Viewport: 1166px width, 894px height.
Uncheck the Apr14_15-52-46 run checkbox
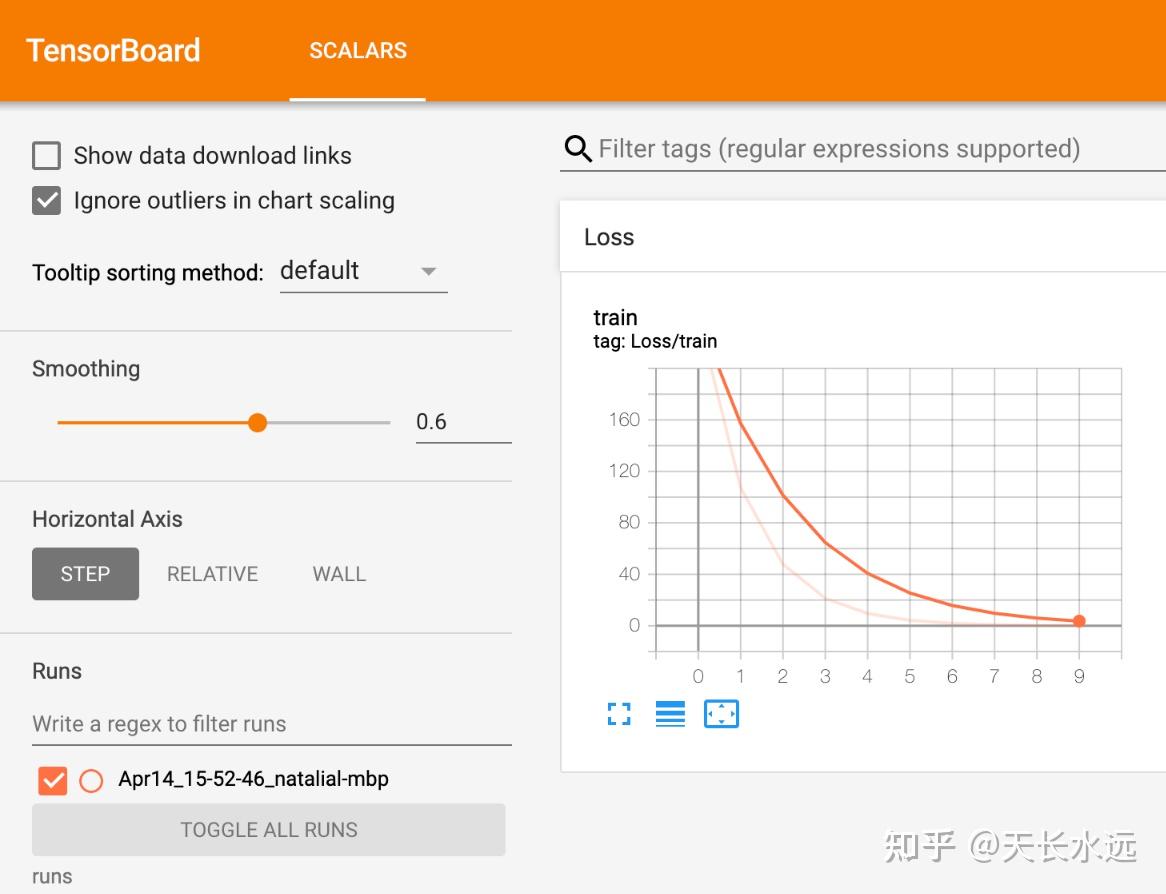point(53,780)
